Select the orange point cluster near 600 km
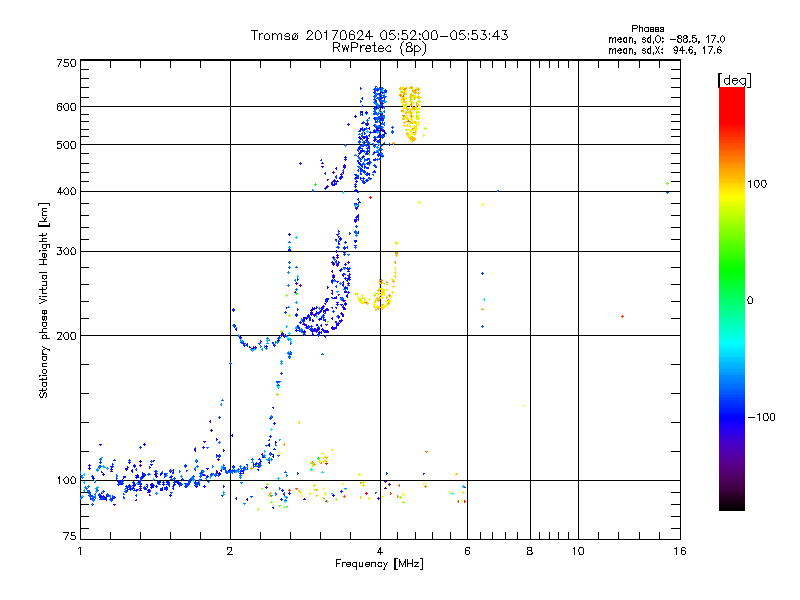 pos(410,112)
